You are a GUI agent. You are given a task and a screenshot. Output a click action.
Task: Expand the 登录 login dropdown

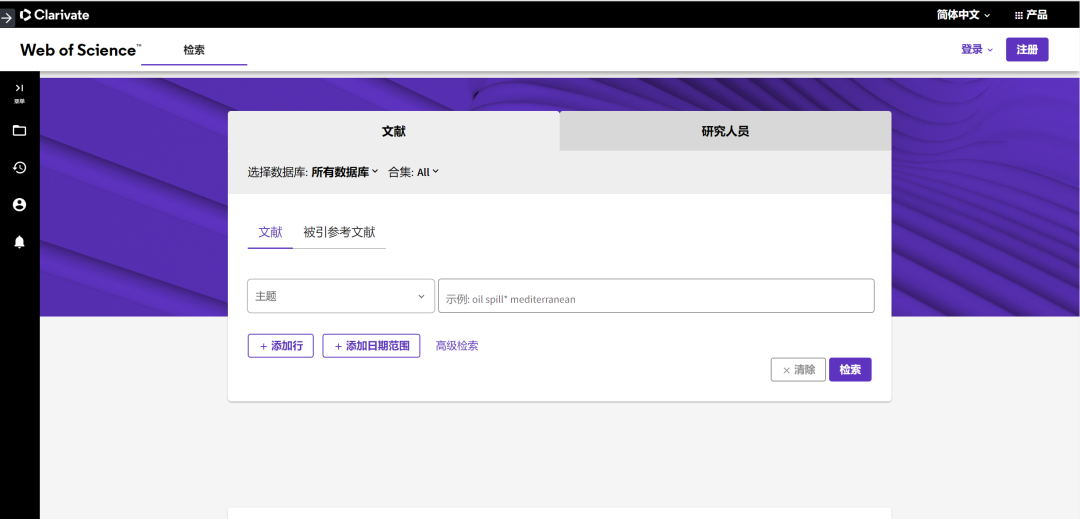click(977, 50)
